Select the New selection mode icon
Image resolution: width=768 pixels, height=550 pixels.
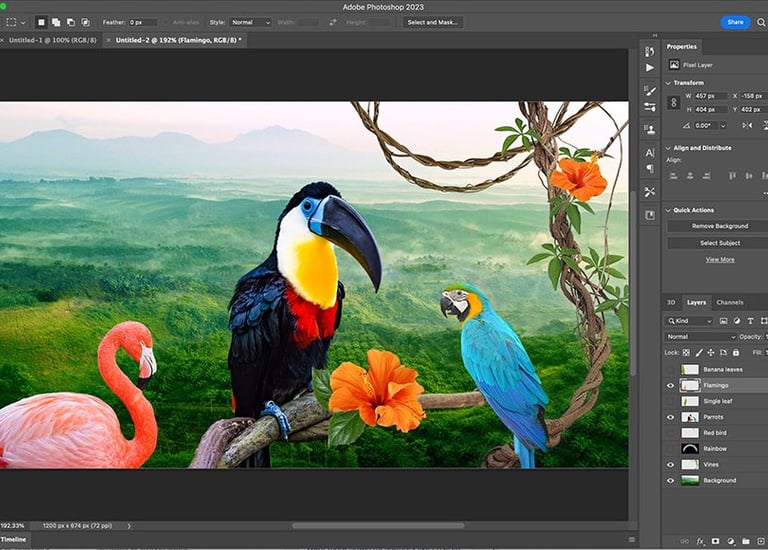click(x=42, y=23)
